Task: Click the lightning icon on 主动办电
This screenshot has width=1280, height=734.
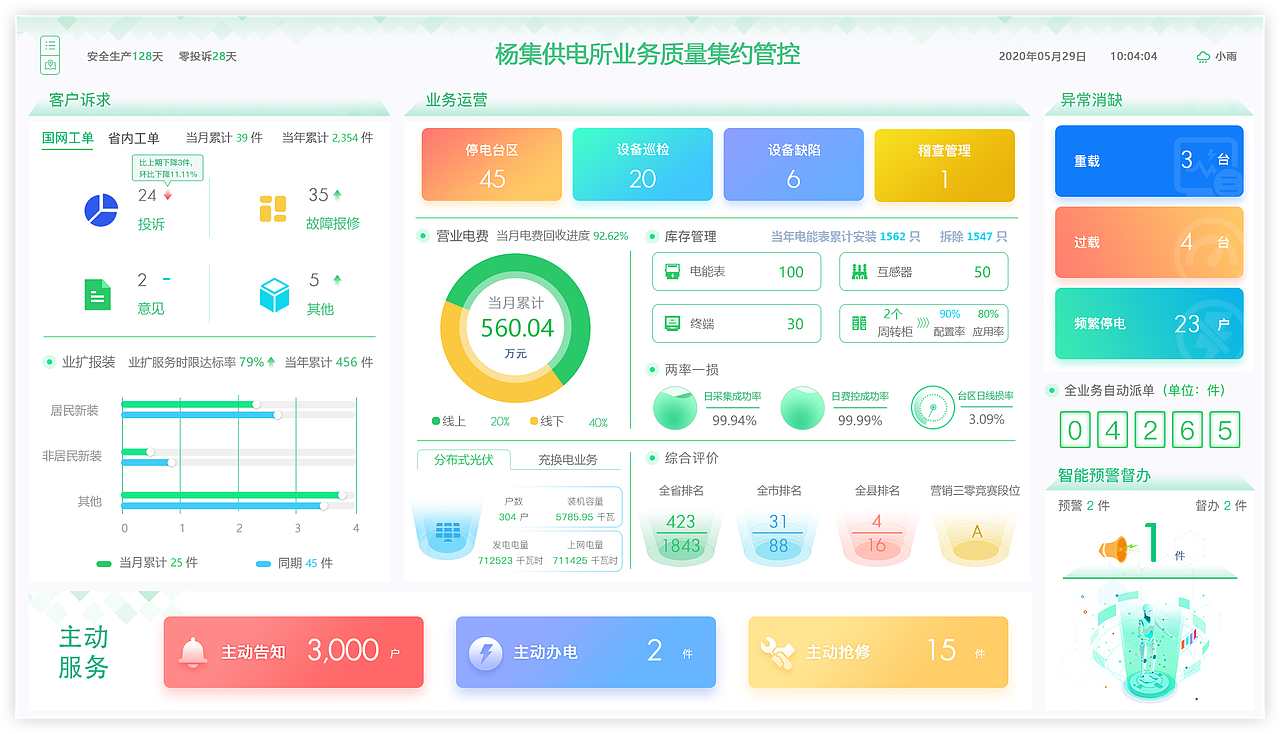Action: click(486, 653)
